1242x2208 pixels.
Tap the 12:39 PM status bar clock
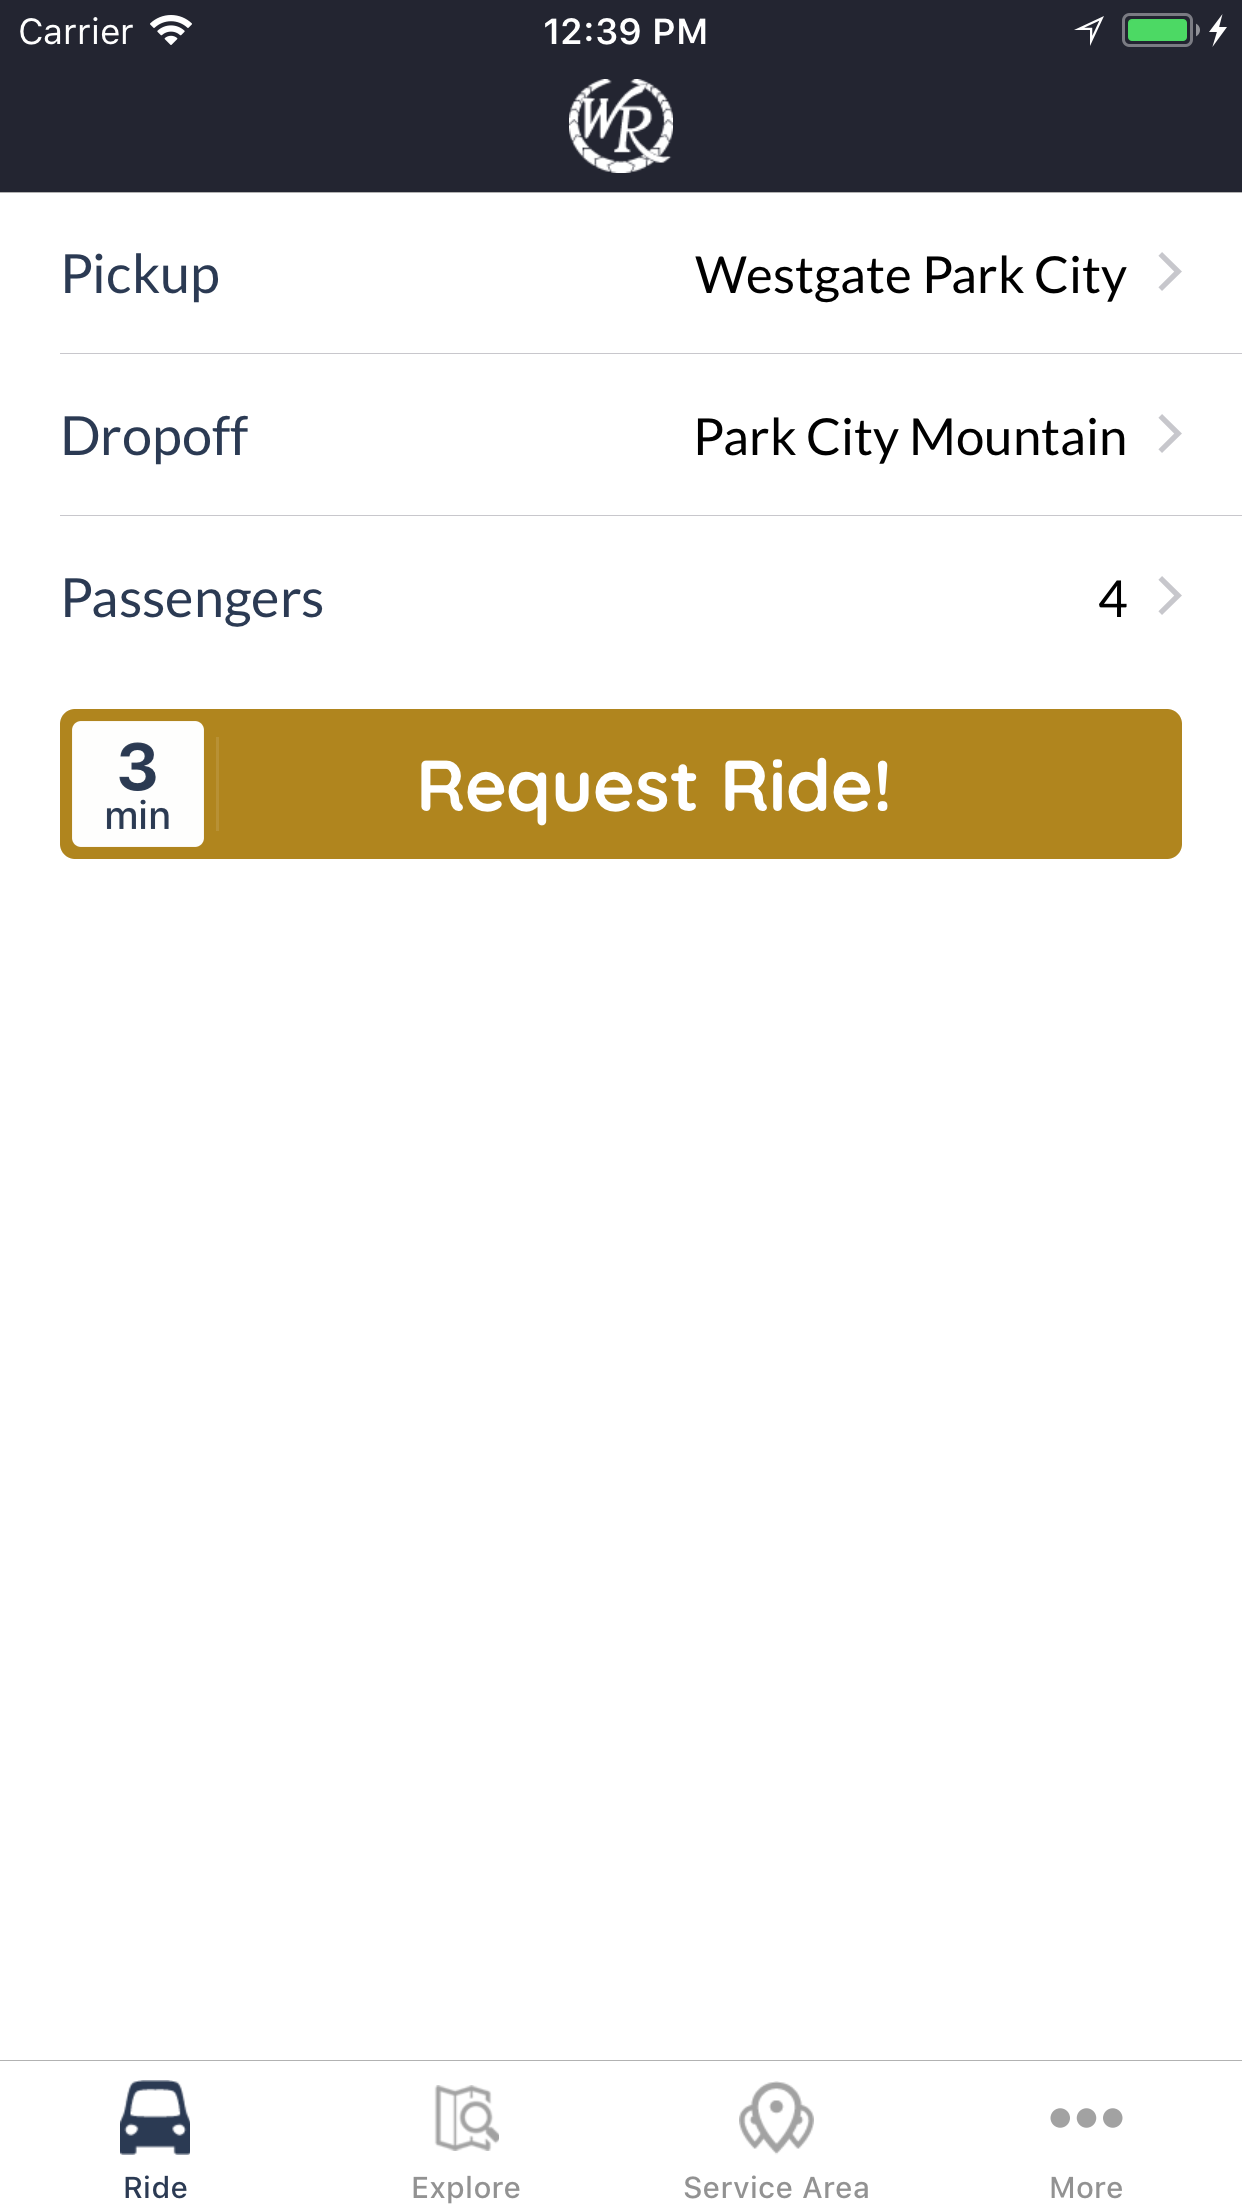(x=625, y=31)
